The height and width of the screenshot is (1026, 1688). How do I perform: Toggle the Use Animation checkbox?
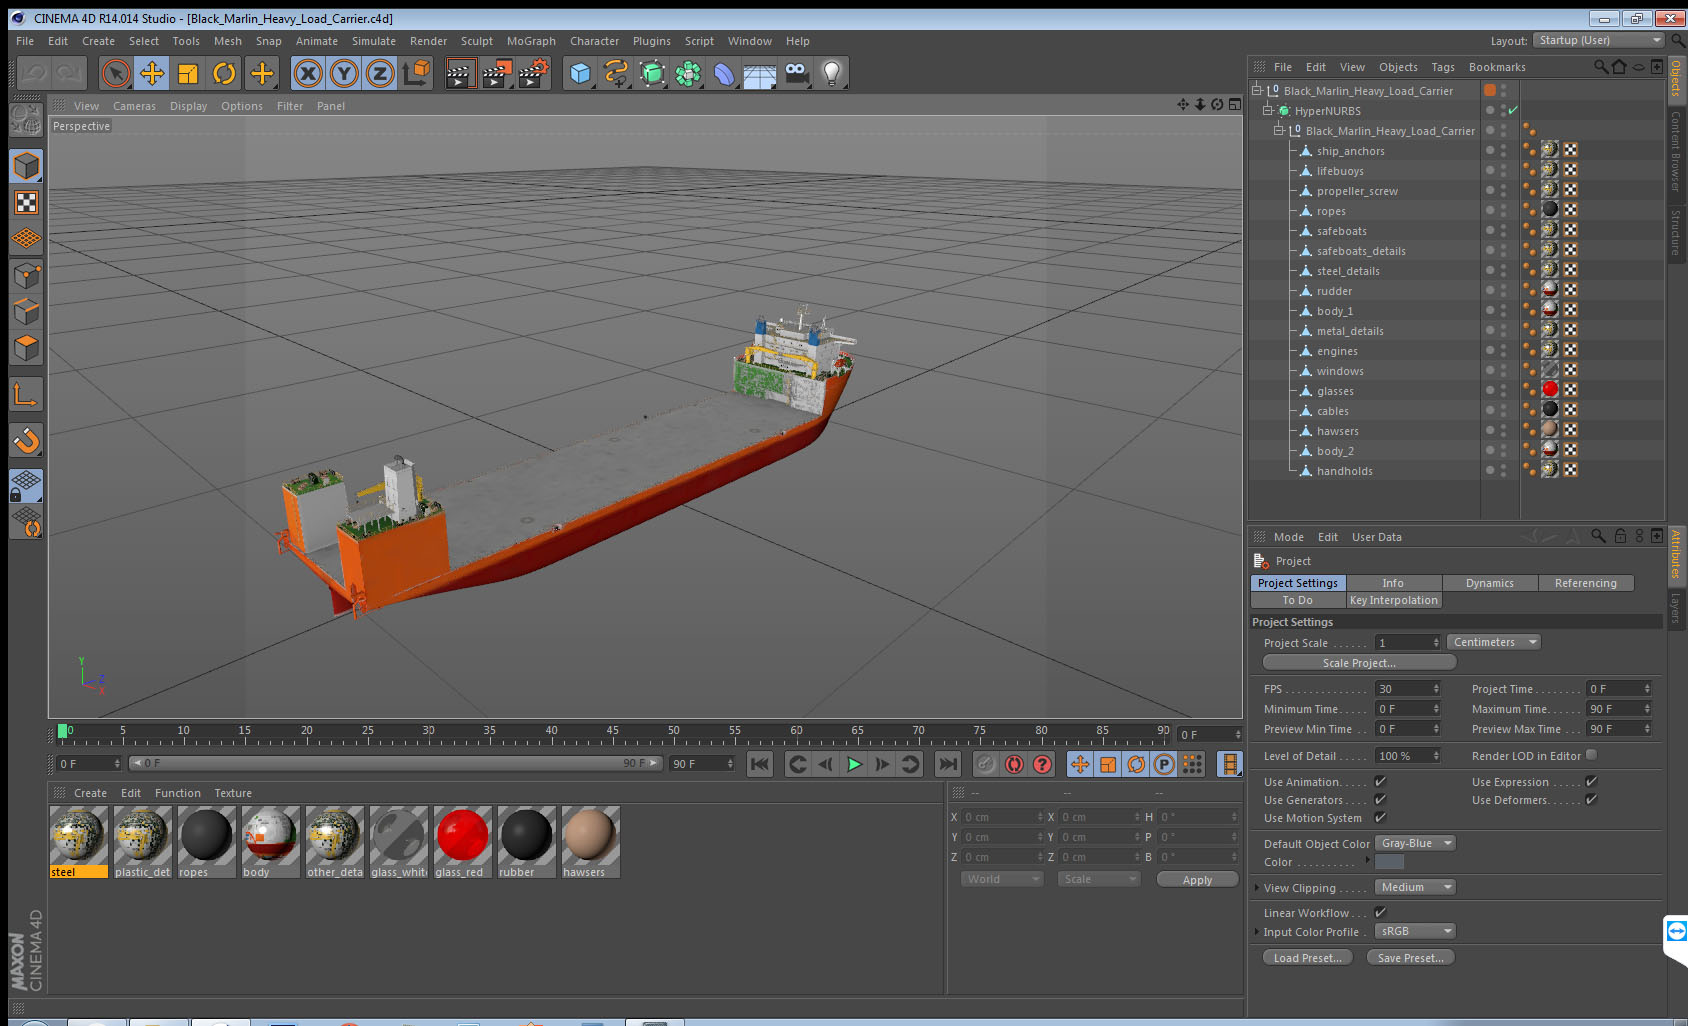click(1380, 782)
